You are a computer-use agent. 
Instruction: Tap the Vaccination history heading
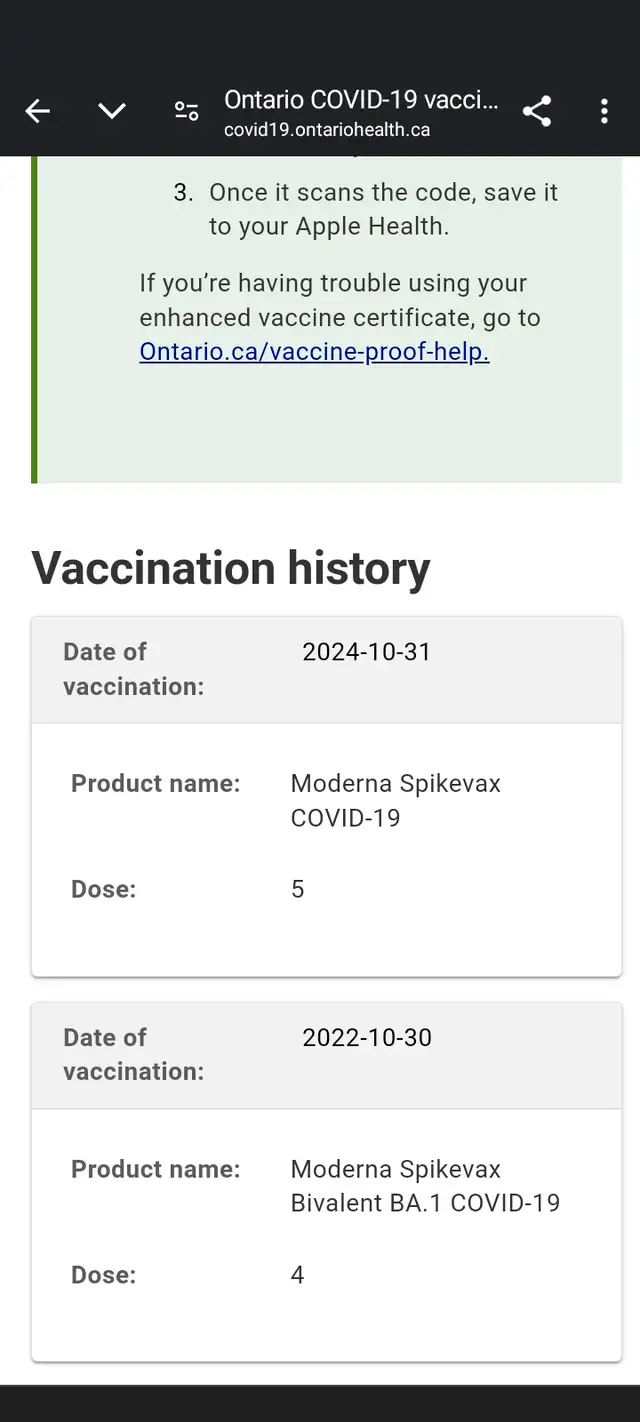(x=231, y=568)
